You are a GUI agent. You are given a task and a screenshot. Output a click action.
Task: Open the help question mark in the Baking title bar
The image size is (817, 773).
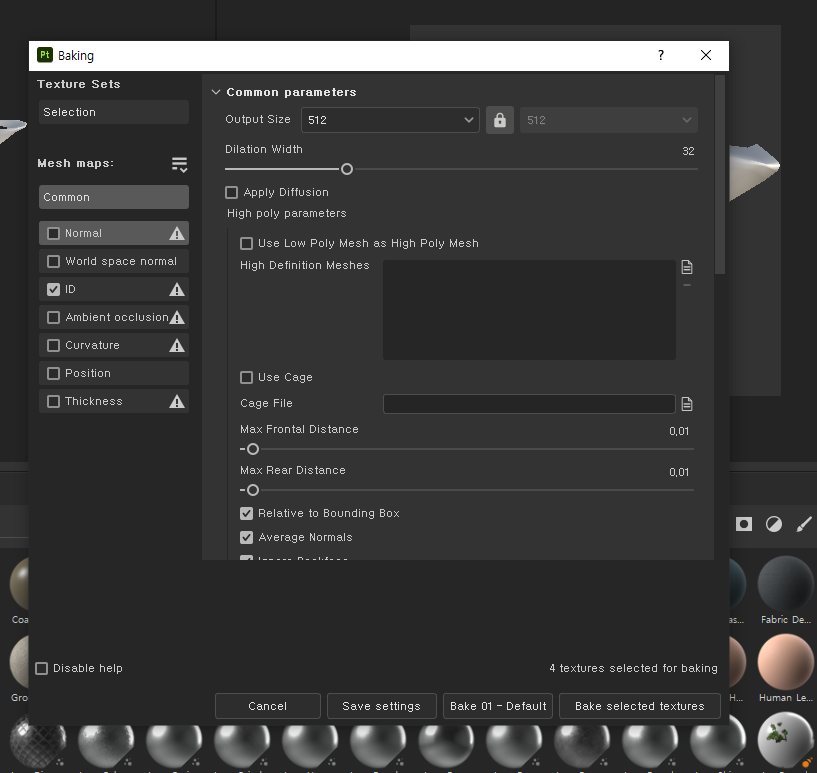[x=661, y=55]
